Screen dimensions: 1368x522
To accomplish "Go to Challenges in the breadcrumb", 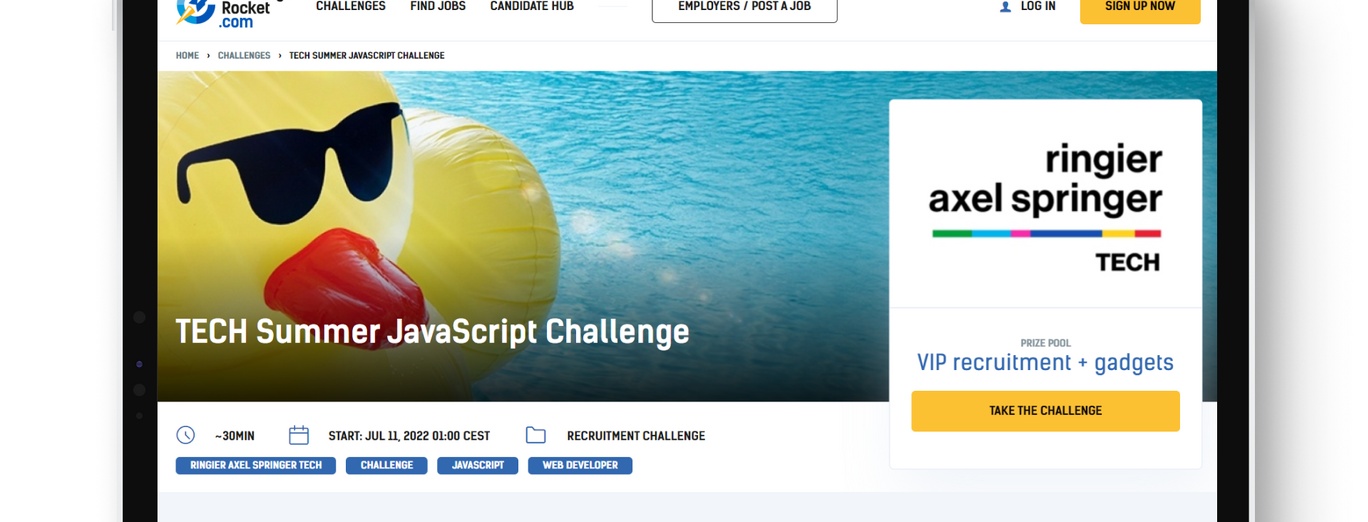I will click(244, 56).
